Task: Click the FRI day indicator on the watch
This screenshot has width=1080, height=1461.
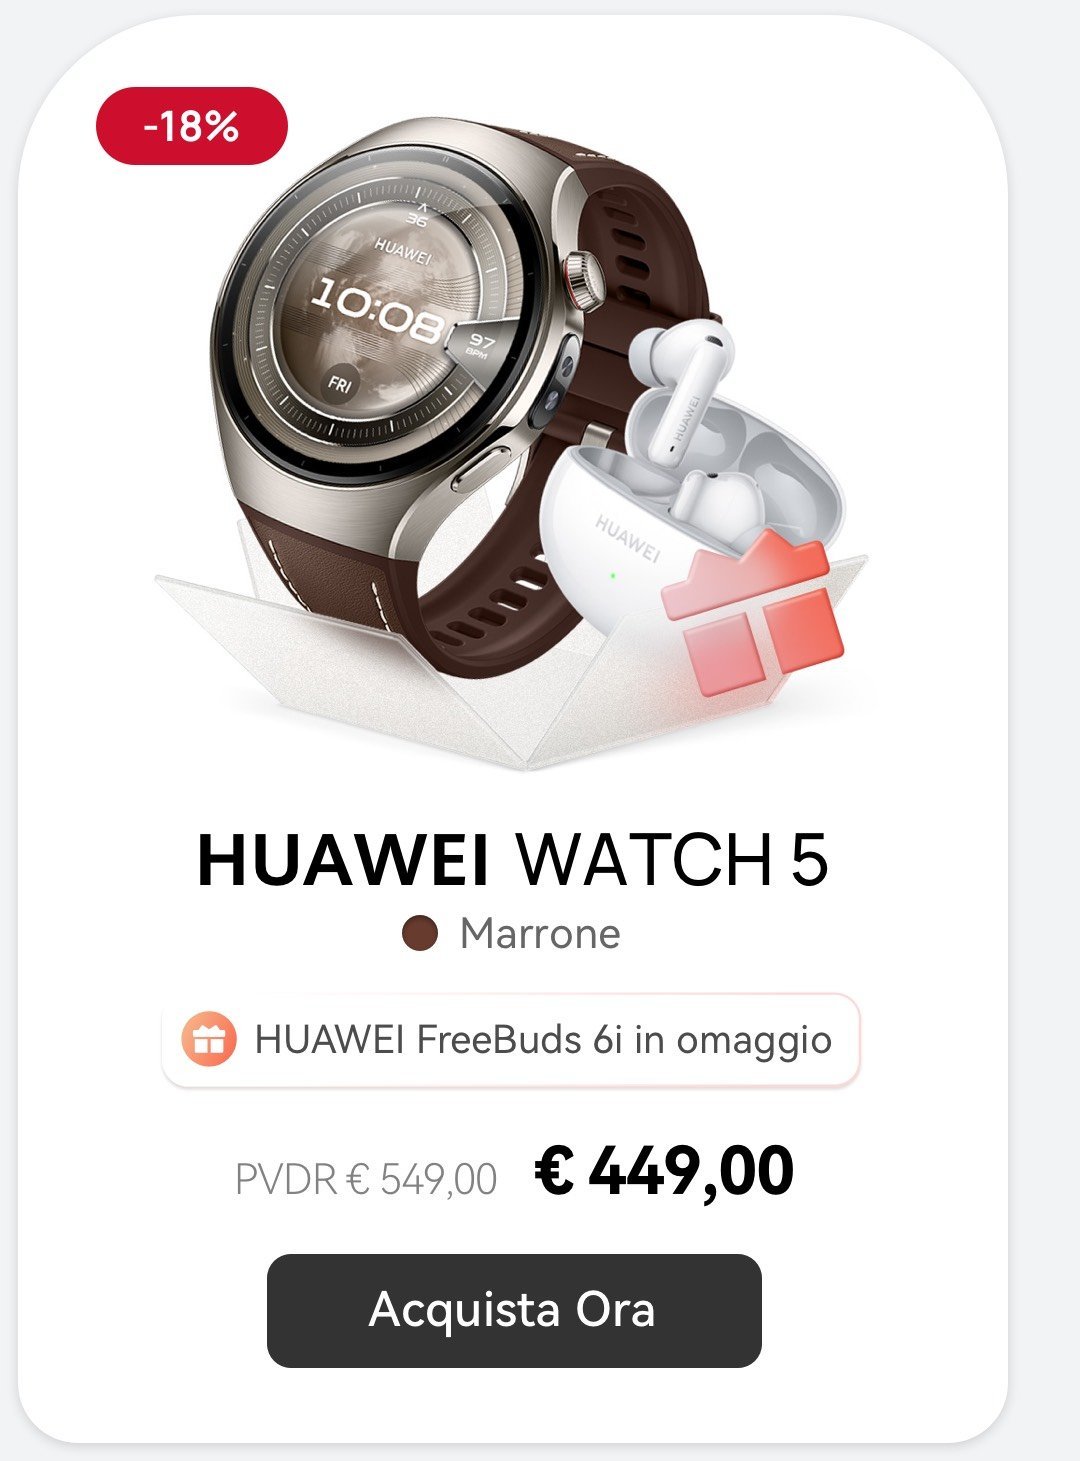Action: pyautogui.click(x=340, y=381)
